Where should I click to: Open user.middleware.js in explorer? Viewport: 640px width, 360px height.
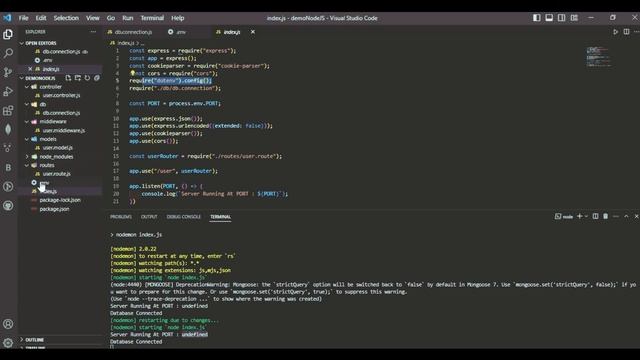click(x=64, y=131)
